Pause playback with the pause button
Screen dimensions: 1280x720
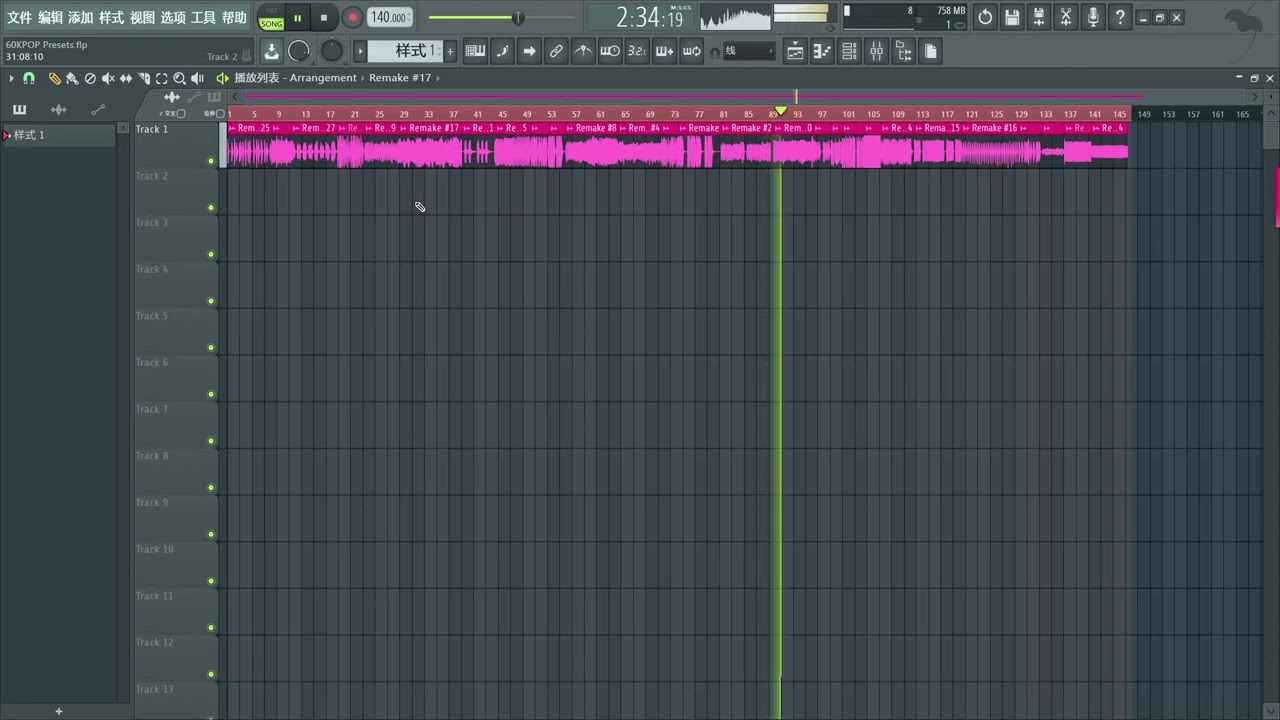[x=297, y=17]
